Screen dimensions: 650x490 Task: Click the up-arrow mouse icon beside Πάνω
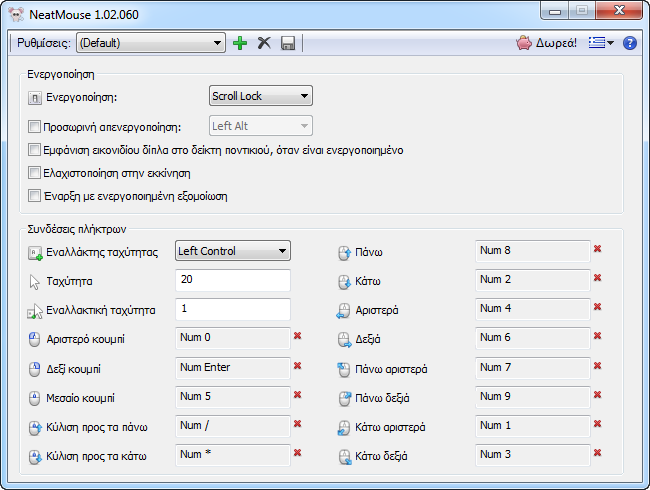[344, 252]
